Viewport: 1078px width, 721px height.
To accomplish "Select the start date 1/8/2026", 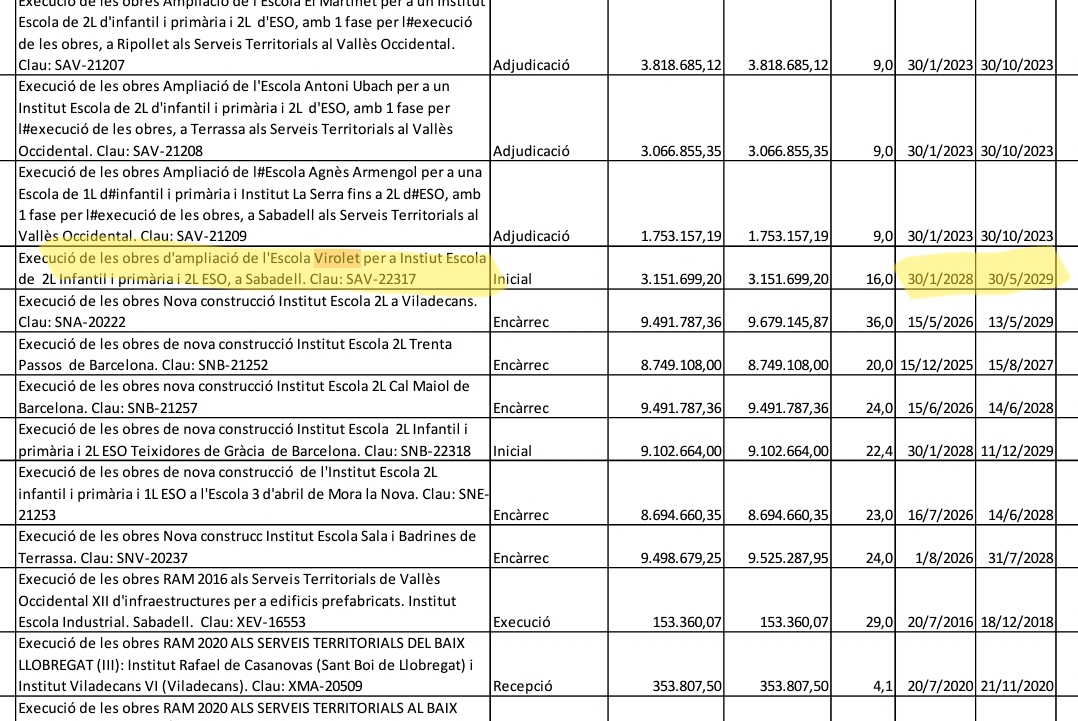I will (944, 558).
